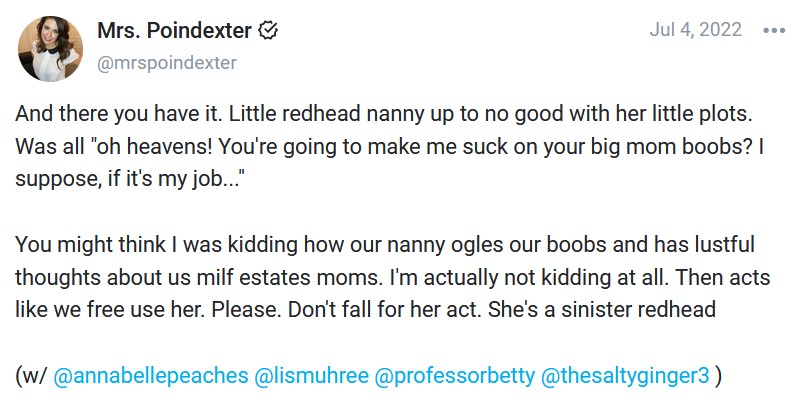Click the "(w/" text before the mentions

pos(31,376)
